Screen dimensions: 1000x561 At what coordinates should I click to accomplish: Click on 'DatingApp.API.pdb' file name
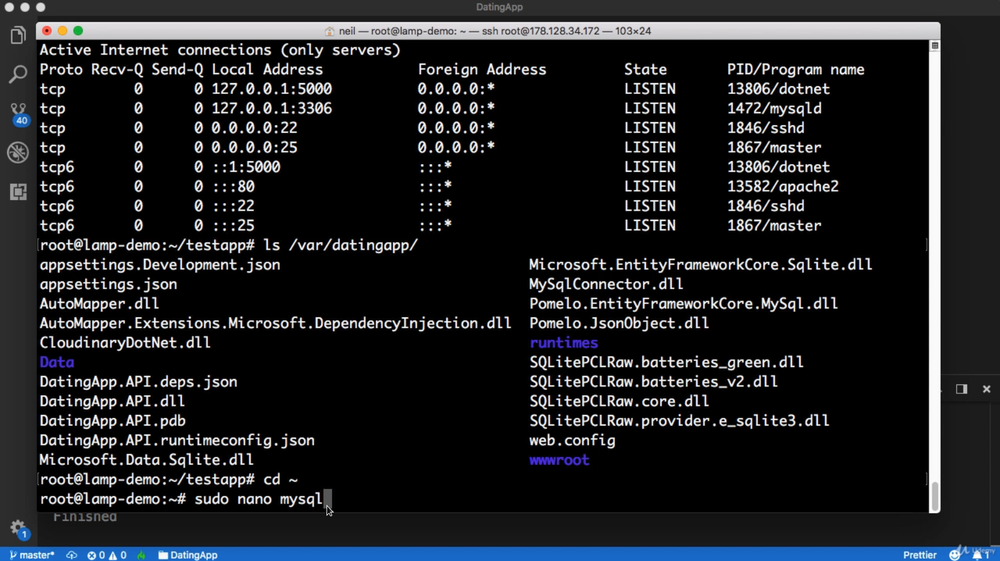112,421
